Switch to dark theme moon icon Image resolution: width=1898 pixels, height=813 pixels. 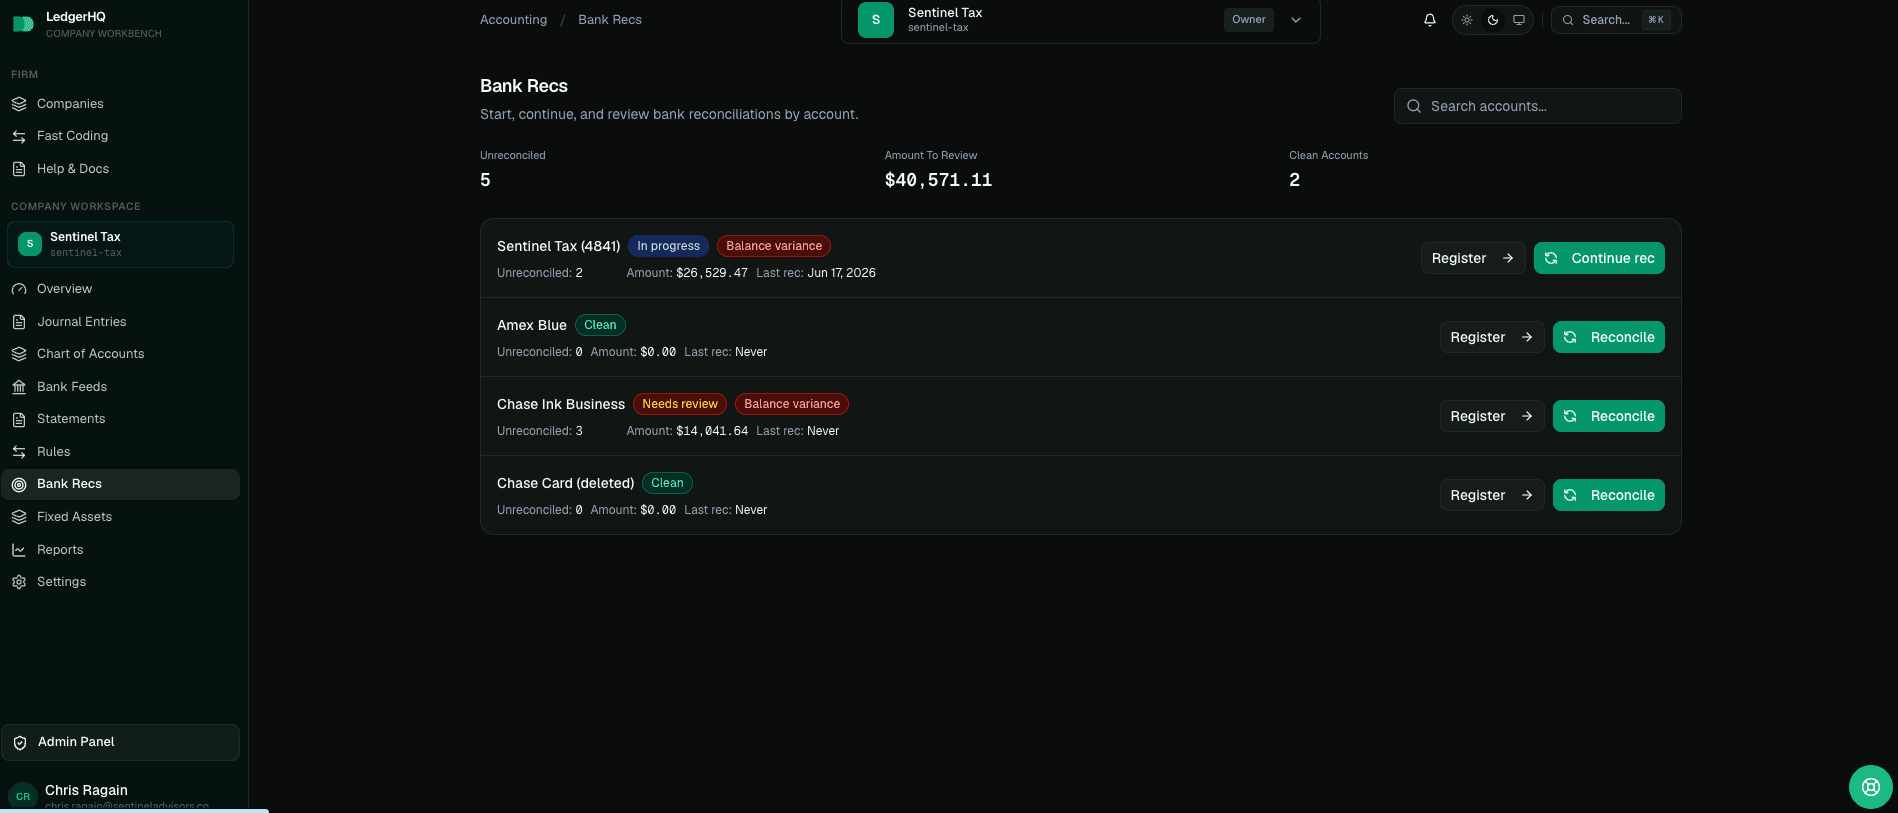point(1493,20)
